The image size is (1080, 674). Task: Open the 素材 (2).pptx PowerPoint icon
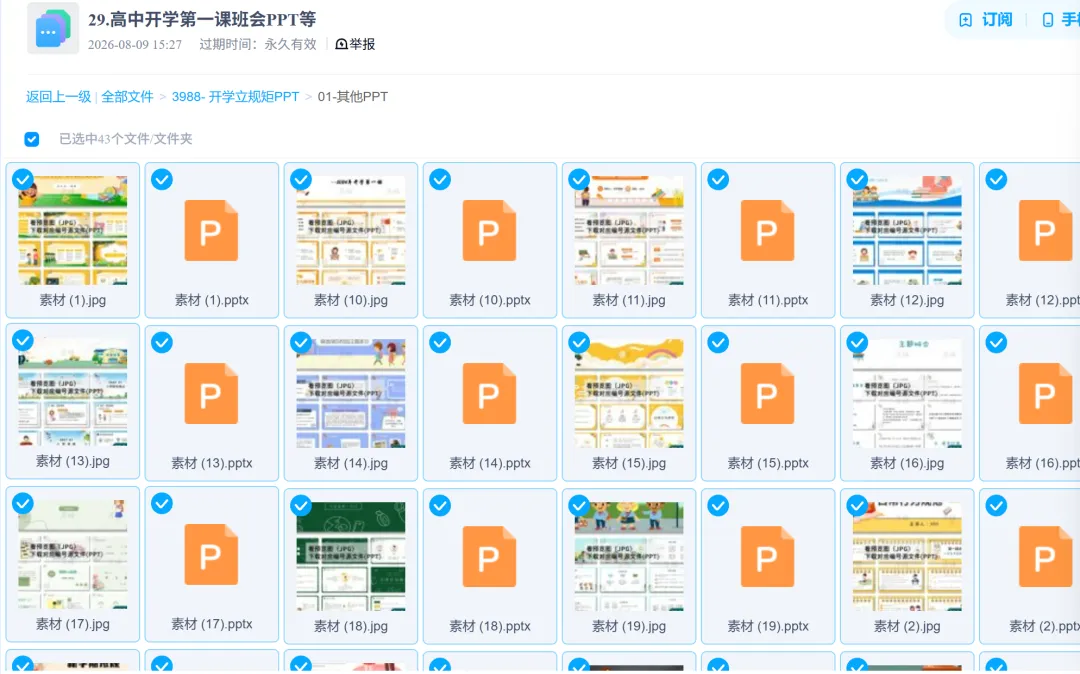coord(1046,556)
